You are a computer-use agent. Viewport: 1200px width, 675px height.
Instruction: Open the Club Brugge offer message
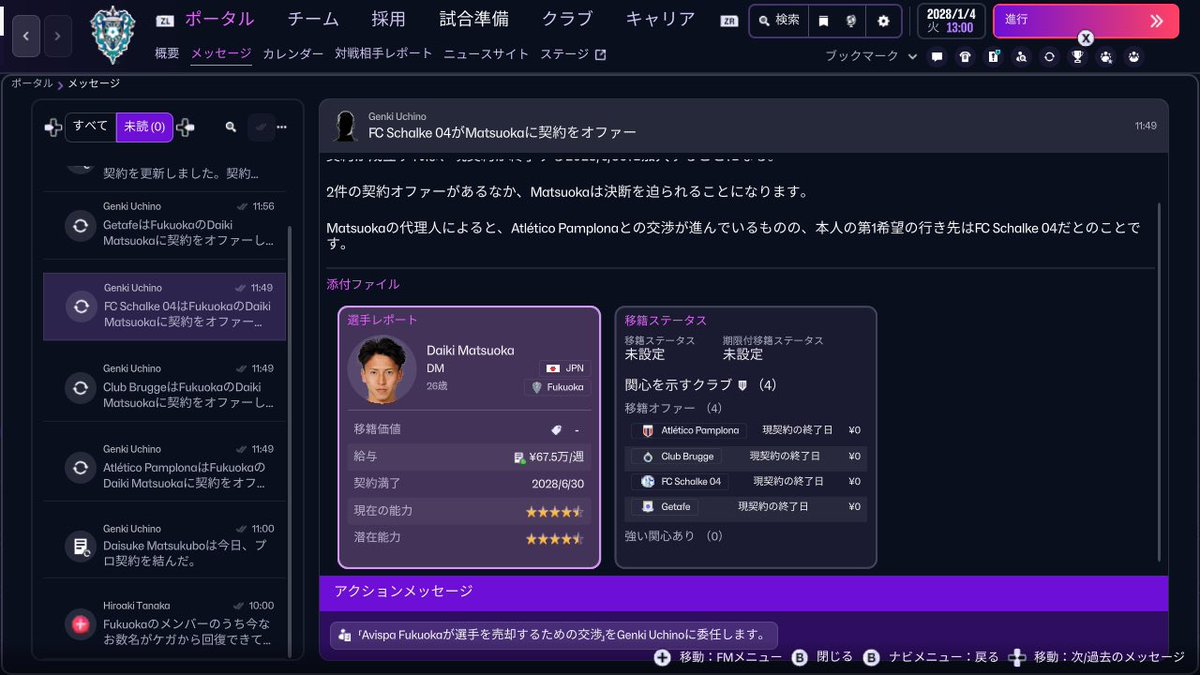(x=165, y=387)
